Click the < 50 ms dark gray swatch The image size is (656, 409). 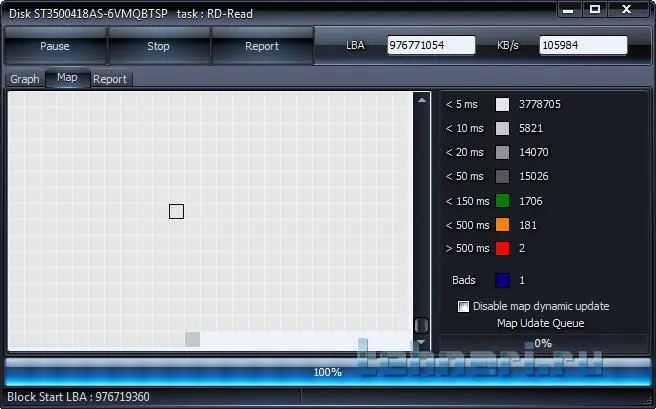[x=502, y=176]
